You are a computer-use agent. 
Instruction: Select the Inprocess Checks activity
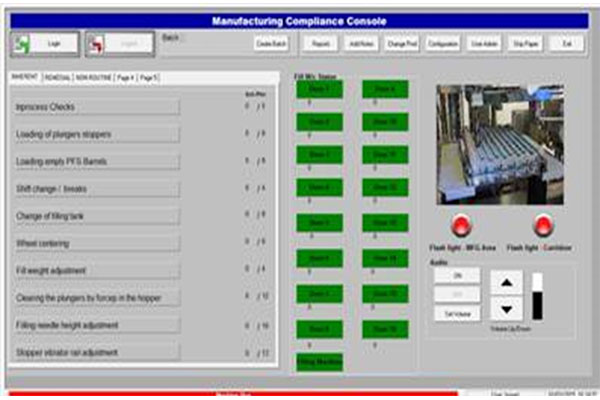point(96,106)
